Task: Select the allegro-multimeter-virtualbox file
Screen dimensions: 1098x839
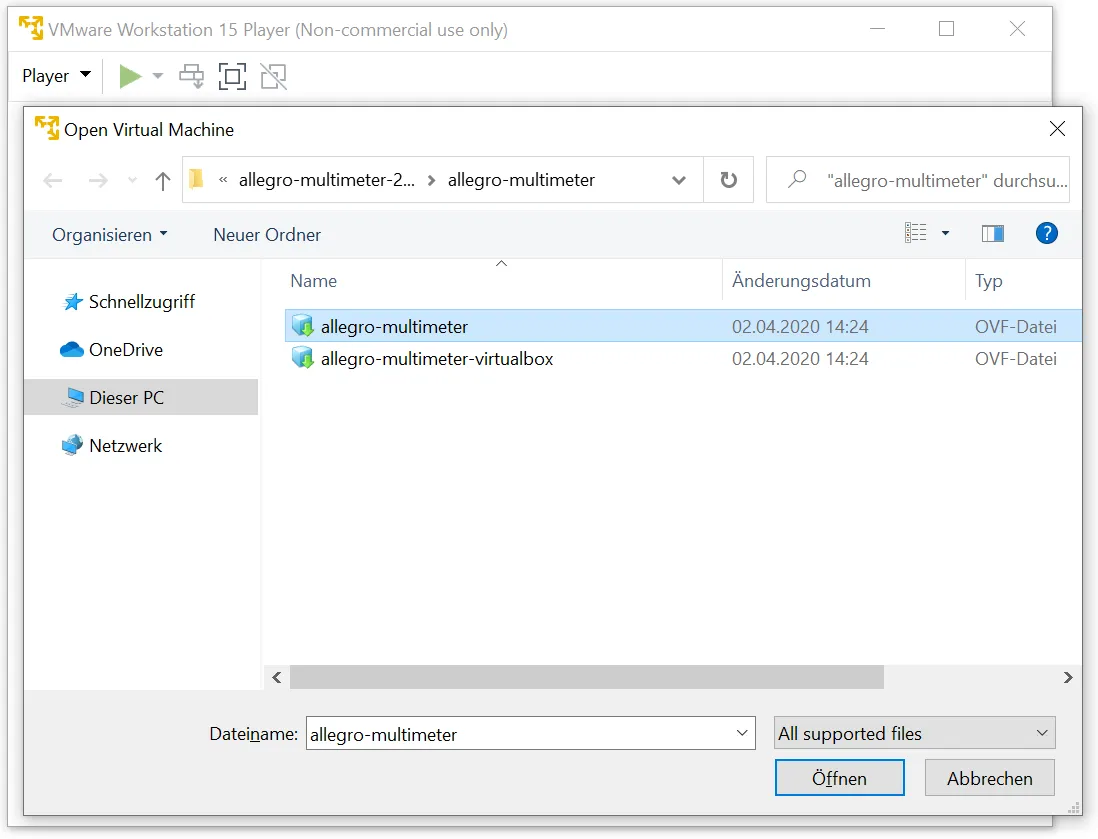Action: (x=436, y=359)
